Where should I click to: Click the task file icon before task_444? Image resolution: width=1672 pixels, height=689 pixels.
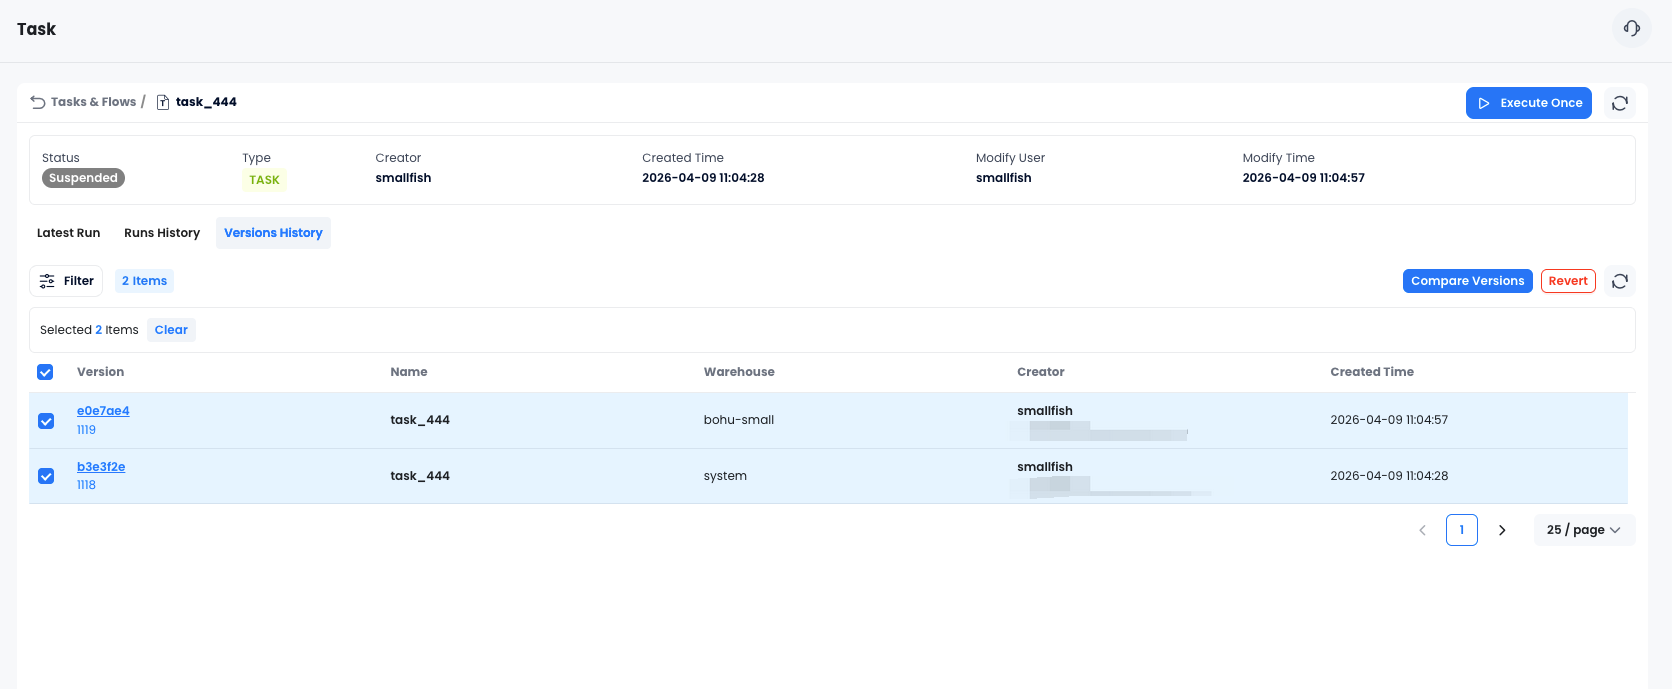[x=163, y=102]
